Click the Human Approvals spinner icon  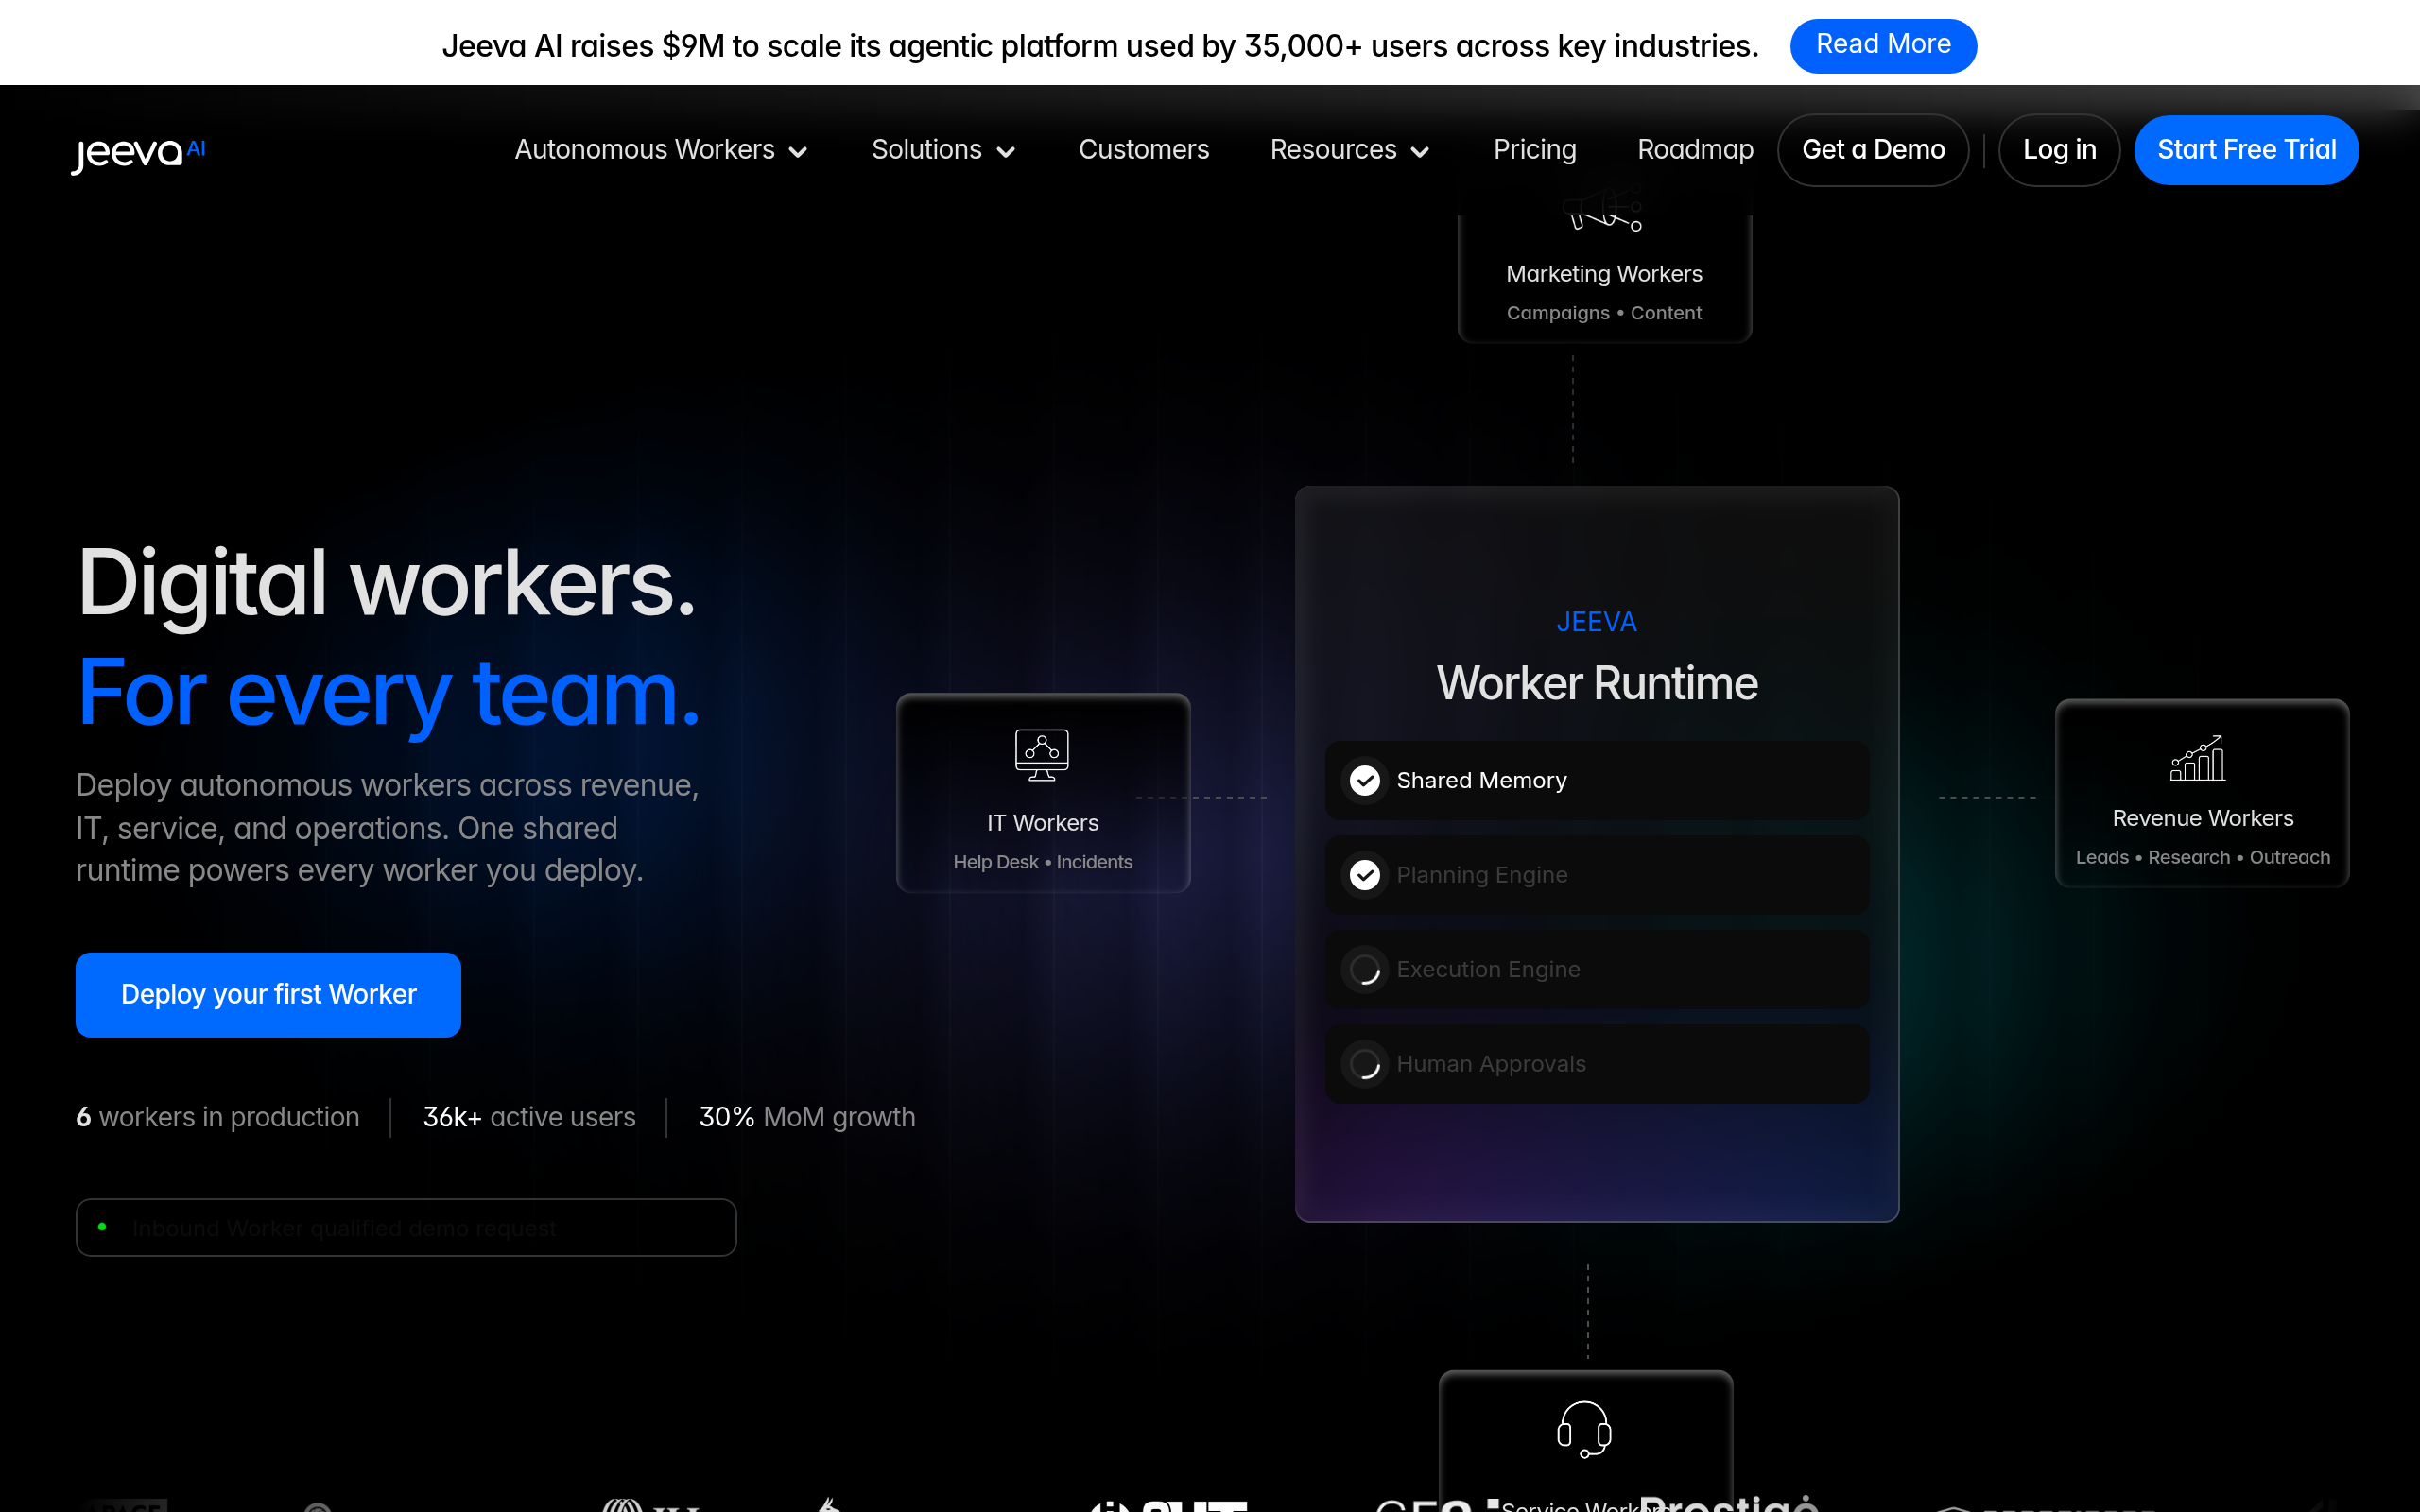coord(1365,1064)
